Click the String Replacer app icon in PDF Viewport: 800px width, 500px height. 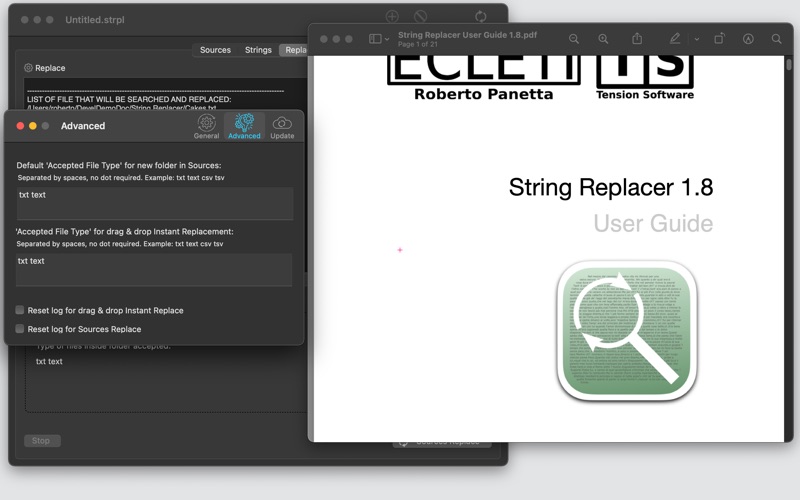[627, 331]
